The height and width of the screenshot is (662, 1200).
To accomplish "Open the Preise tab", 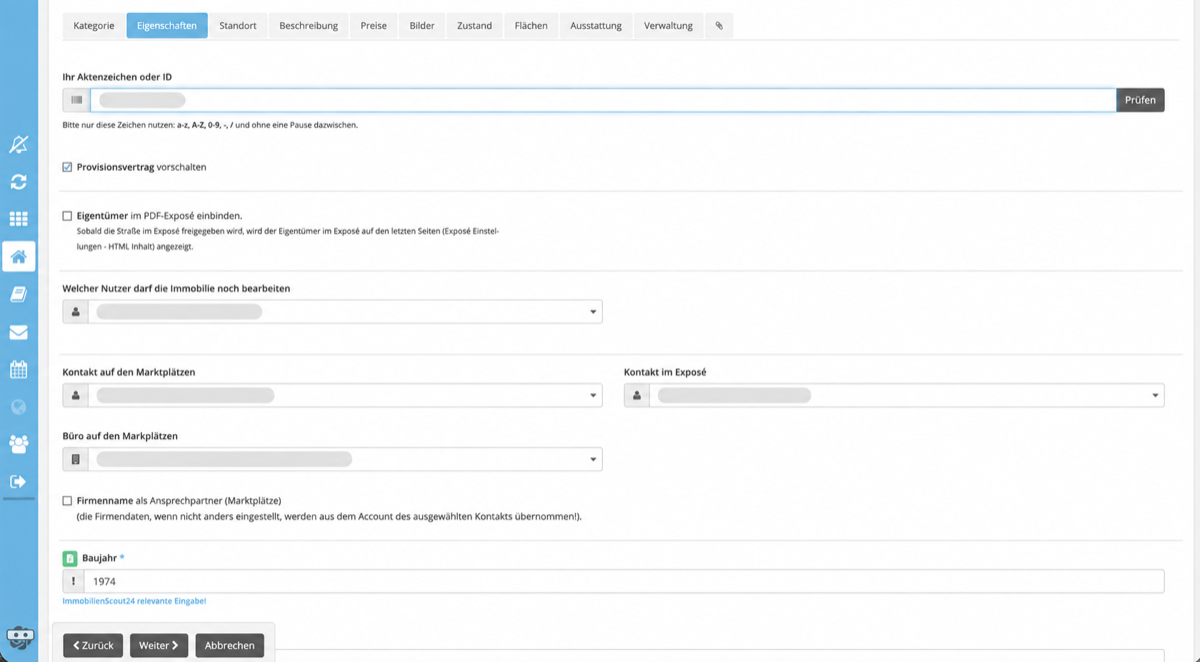I will 374,26.
